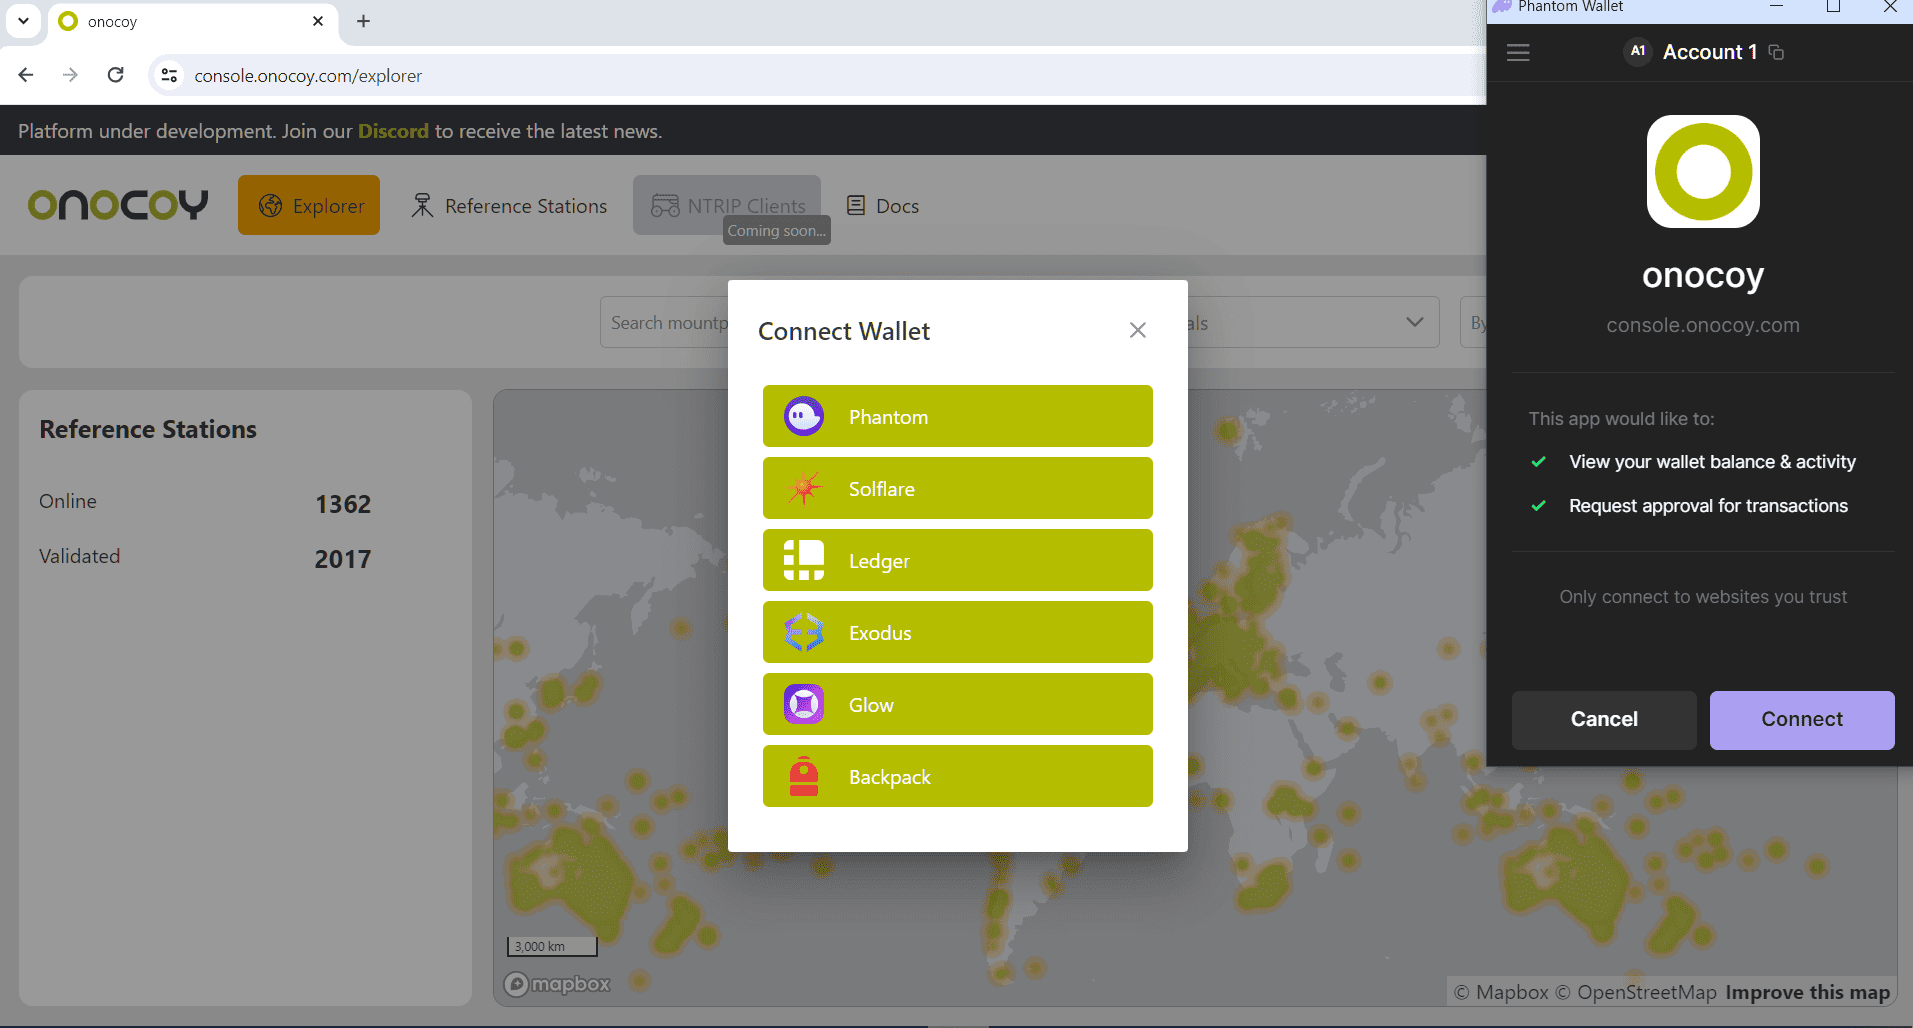Choose the Phantom wallet option
The width and height of the screenshot is (1913, 1028).
957,416
